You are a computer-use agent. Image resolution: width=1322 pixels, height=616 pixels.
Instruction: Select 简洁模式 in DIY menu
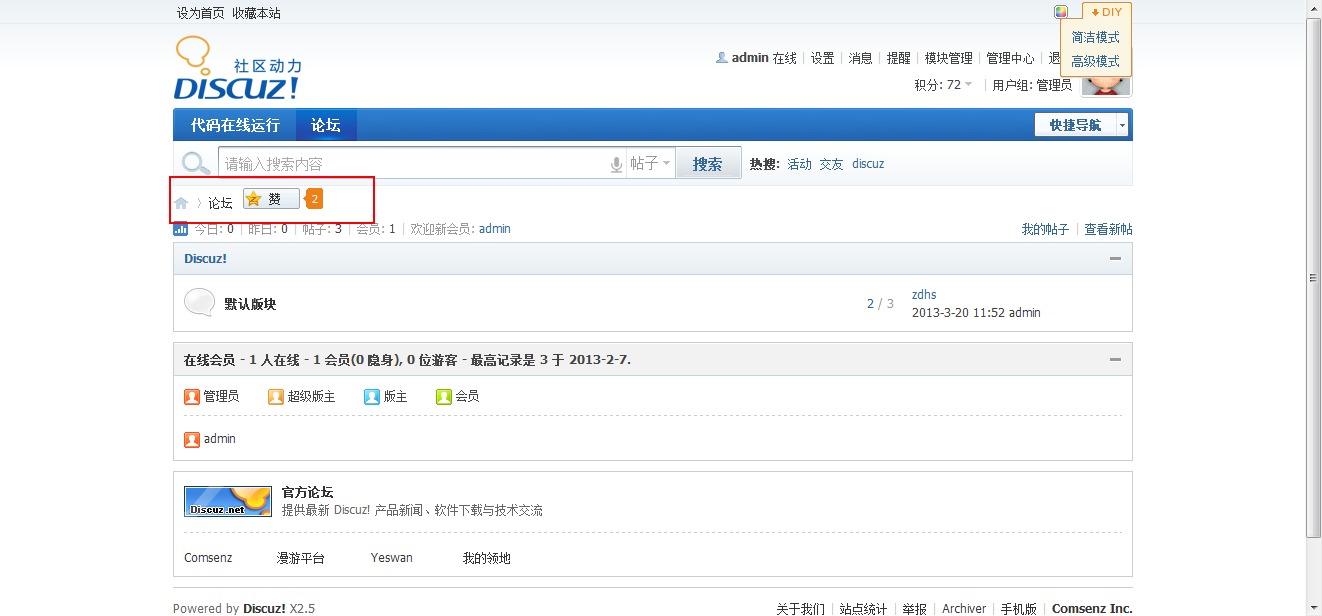(1095, 37)
